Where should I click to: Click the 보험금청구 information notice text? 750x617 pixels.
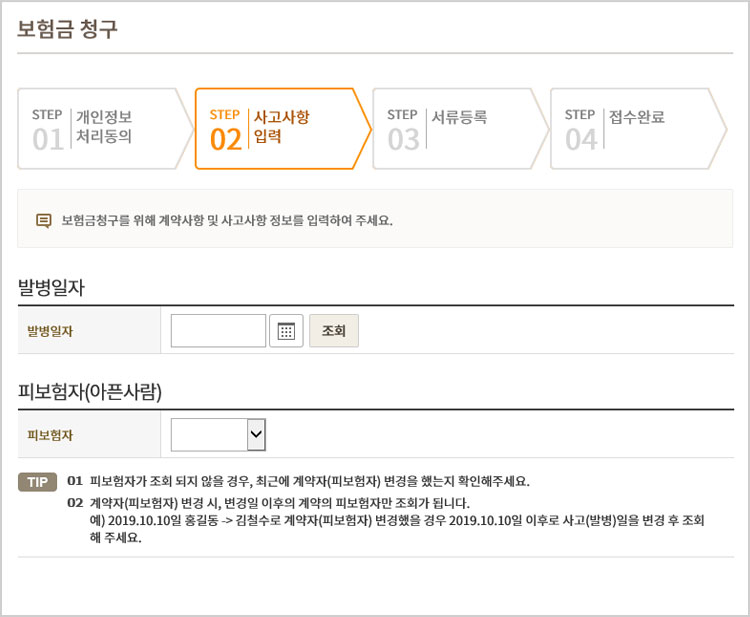click(x=227, y=220)
